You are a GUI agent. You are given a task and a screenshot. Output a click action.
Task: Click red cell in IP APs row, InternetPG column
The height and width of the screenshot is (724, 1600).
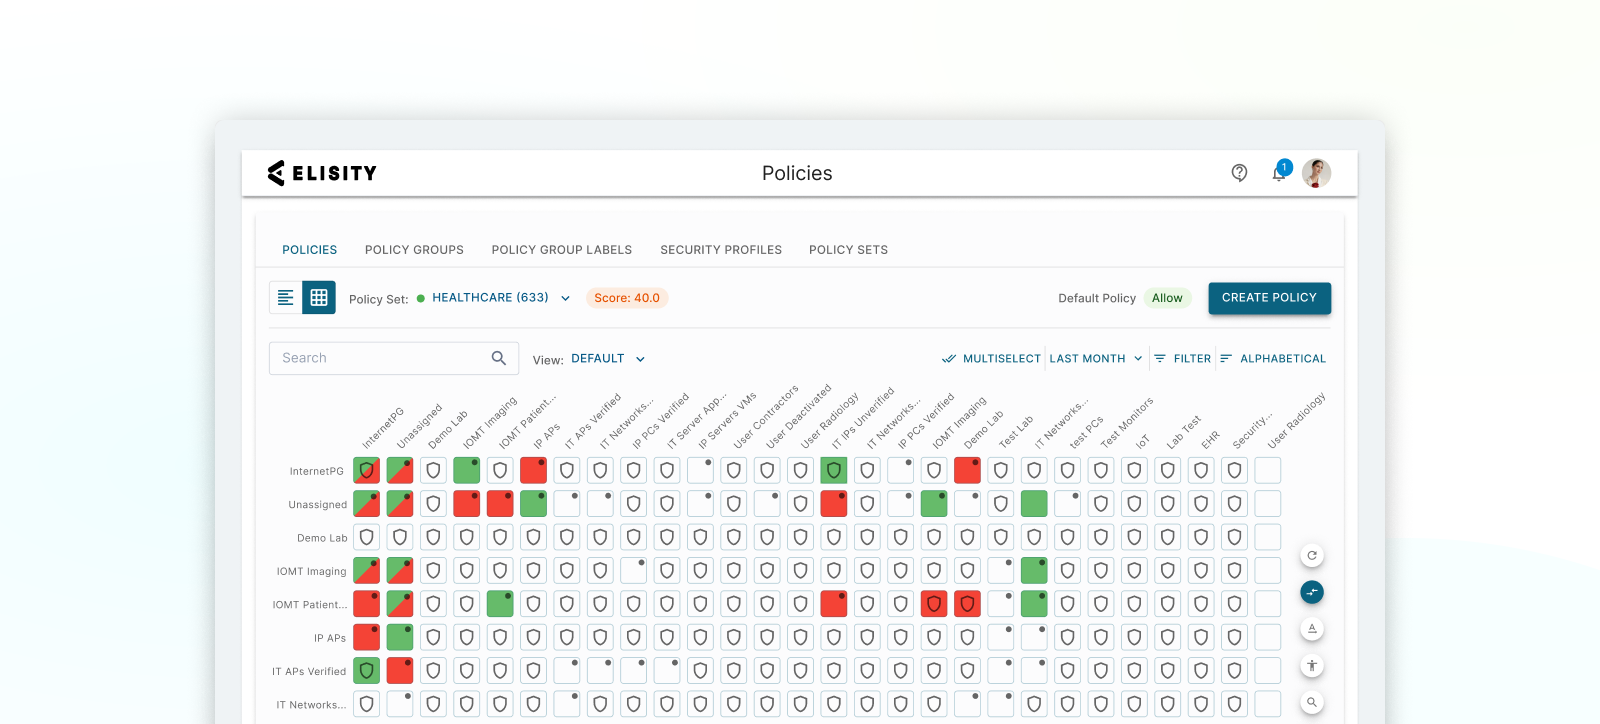point(367,637)
